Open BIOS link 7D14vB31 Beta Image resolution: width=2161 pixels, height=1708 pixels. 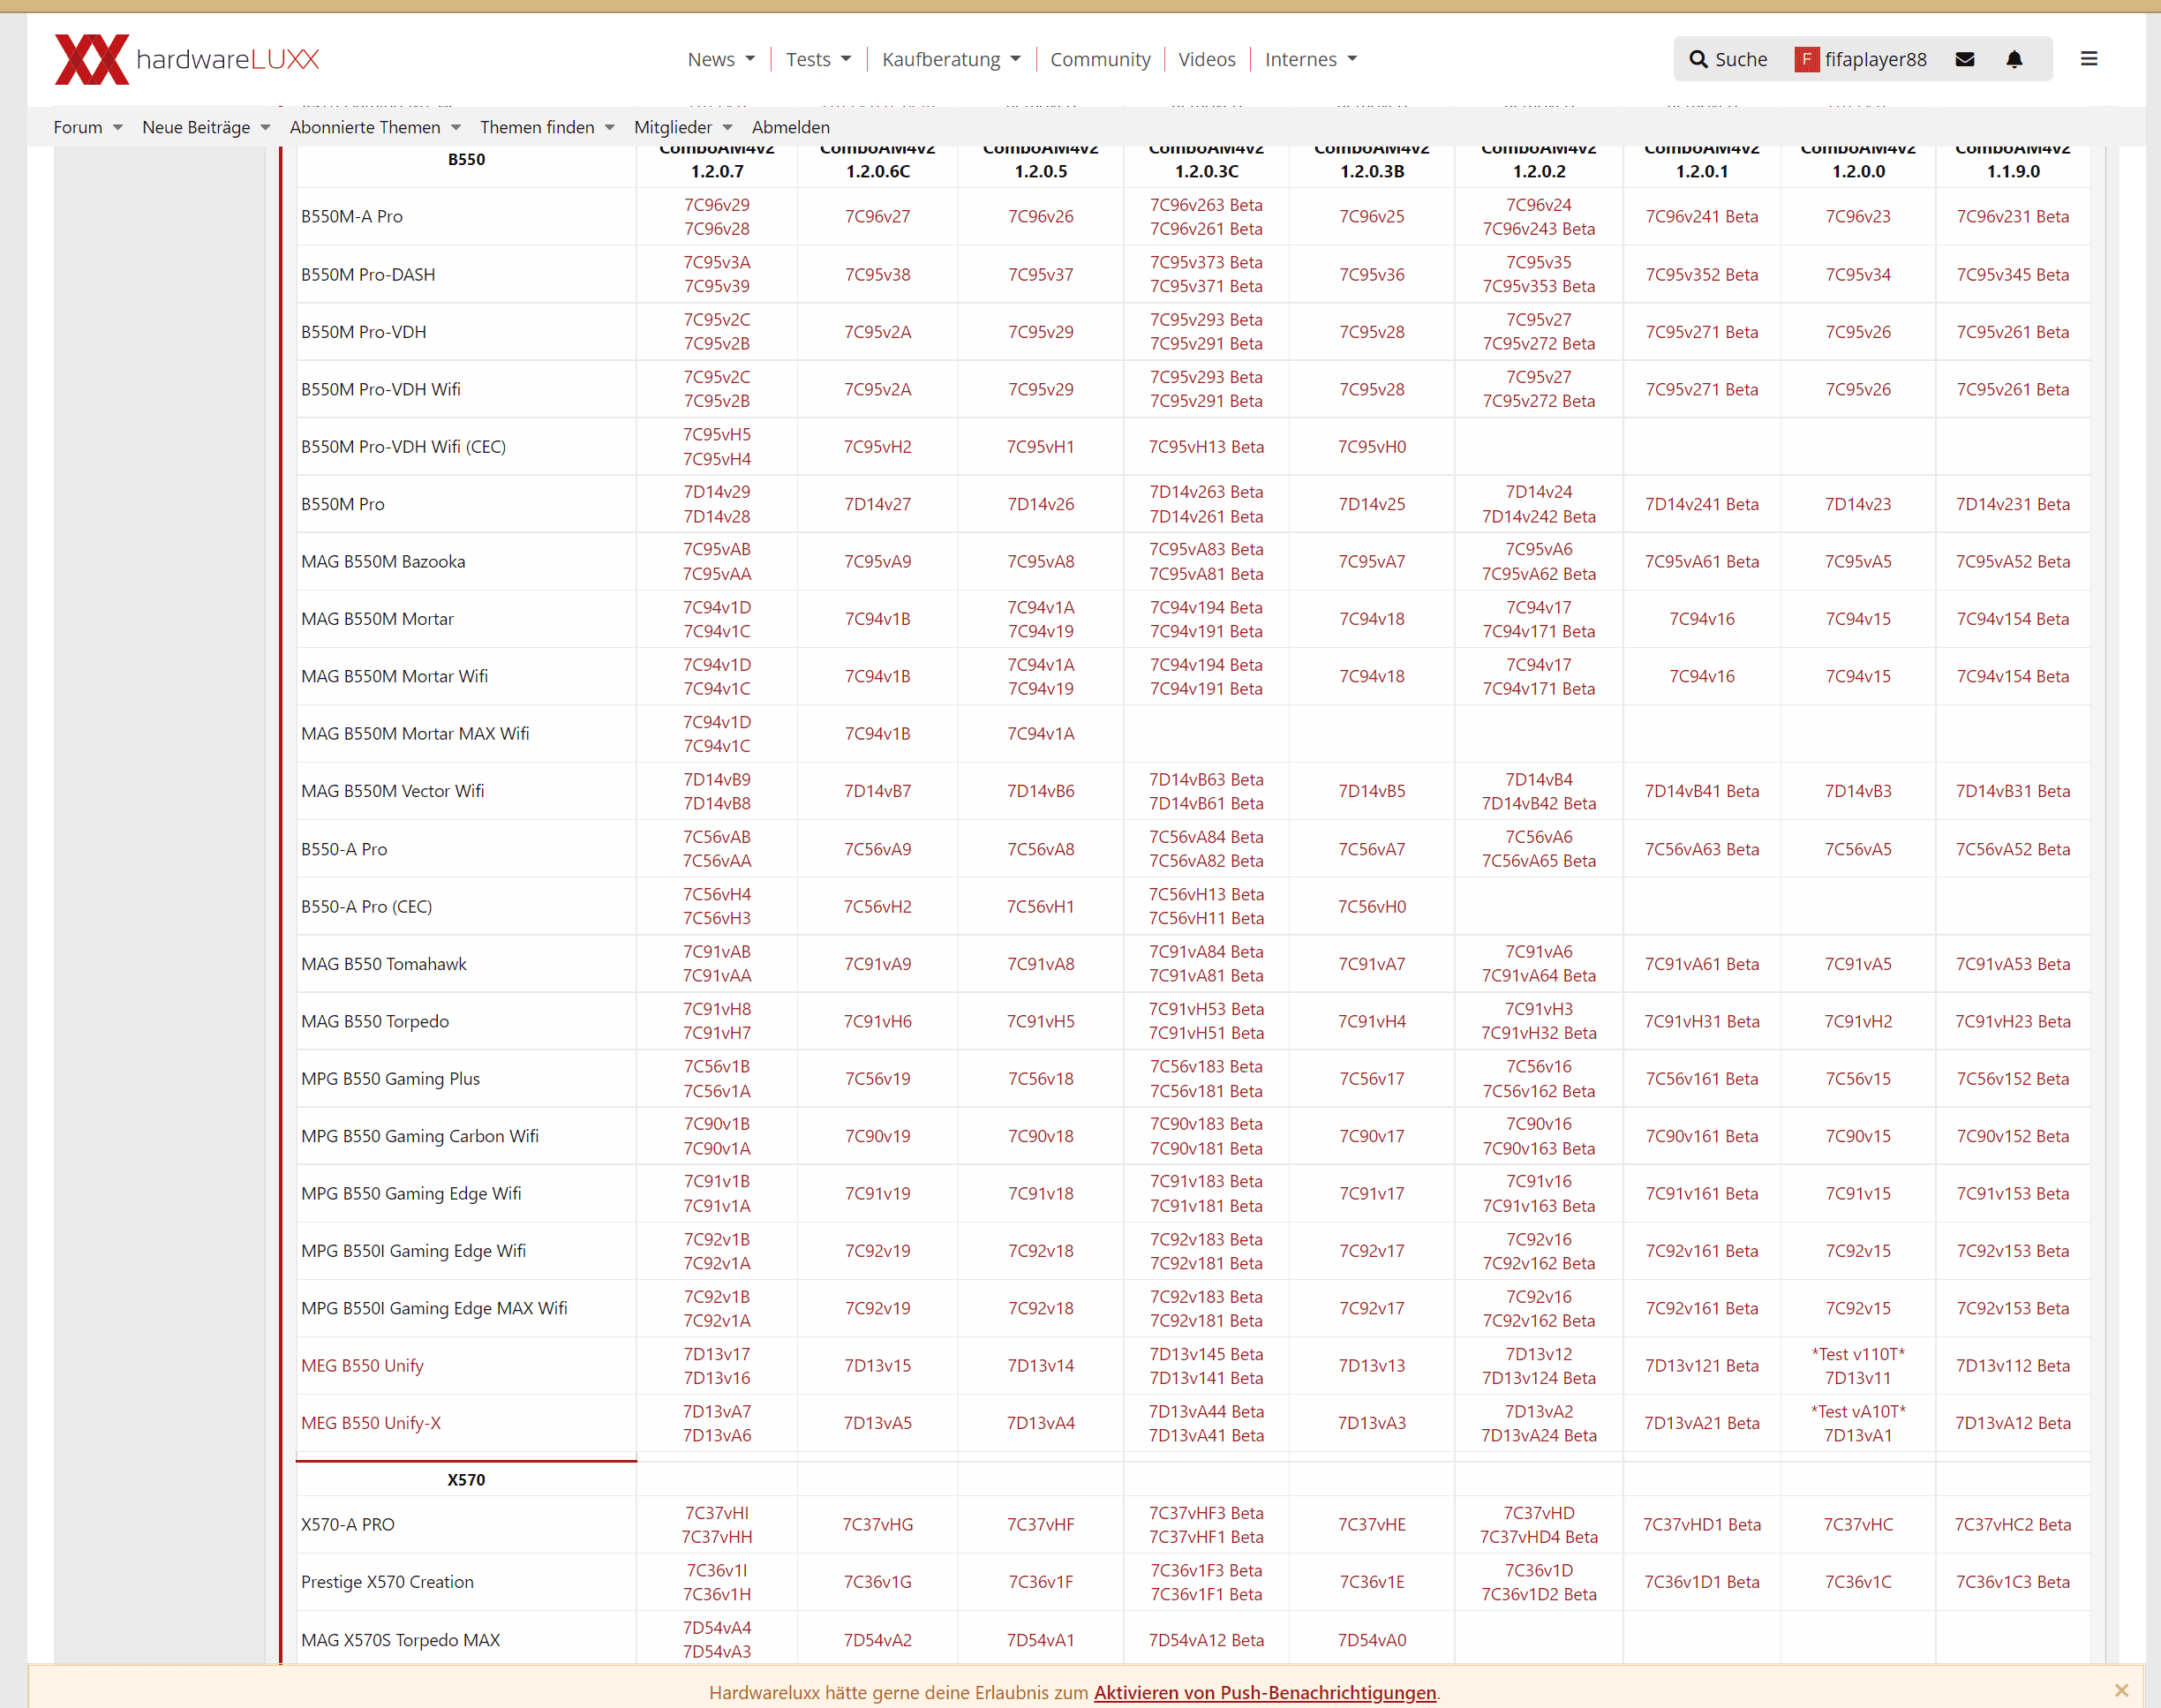[x=2013, y=791]
